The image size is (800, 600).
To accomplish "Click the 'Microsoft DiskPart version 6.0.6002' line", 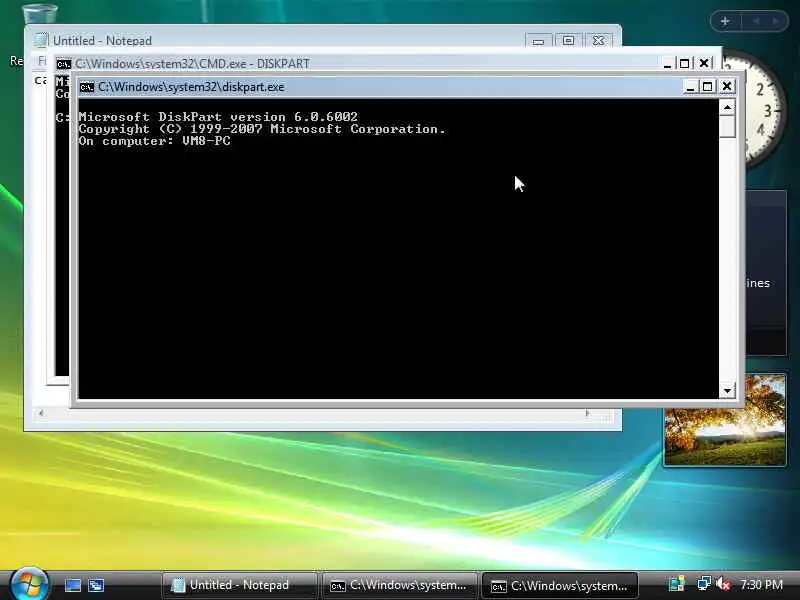I will (218, 117).
